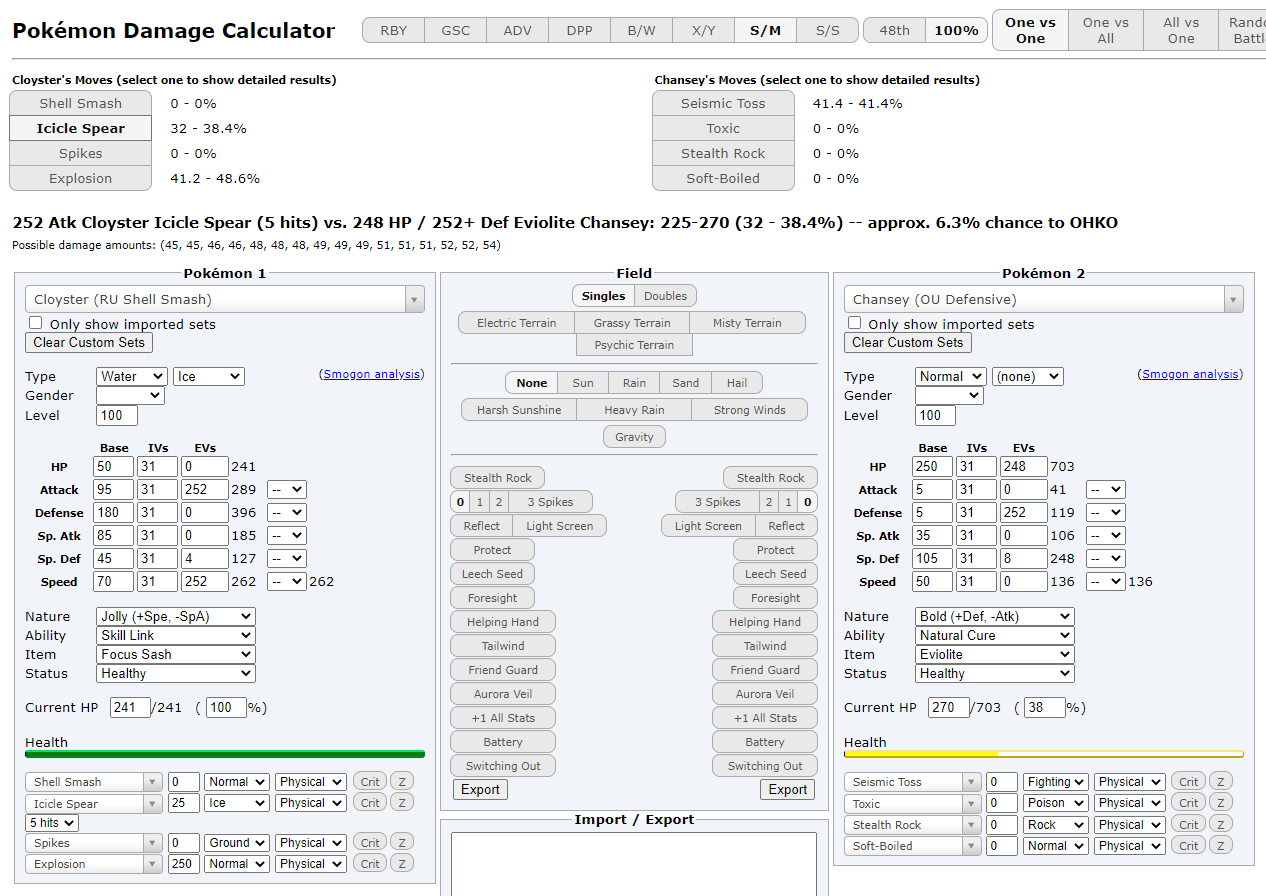Toggle Pokémon 1 only show imported sets
This screenshot has width=1266, height=896.
pos(36,323)
